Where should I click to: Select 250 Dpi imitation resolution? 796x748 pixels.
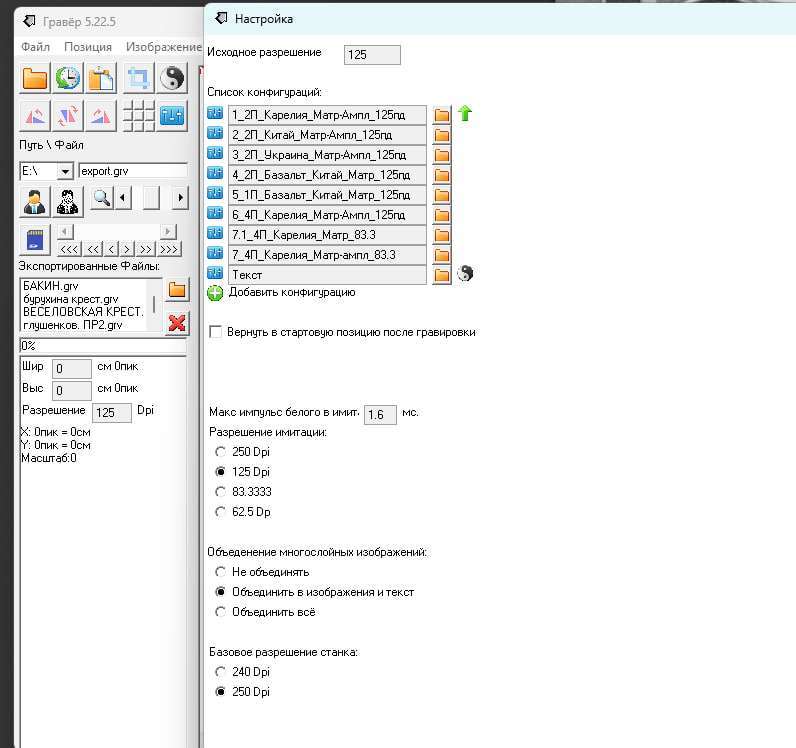point(221,452)
